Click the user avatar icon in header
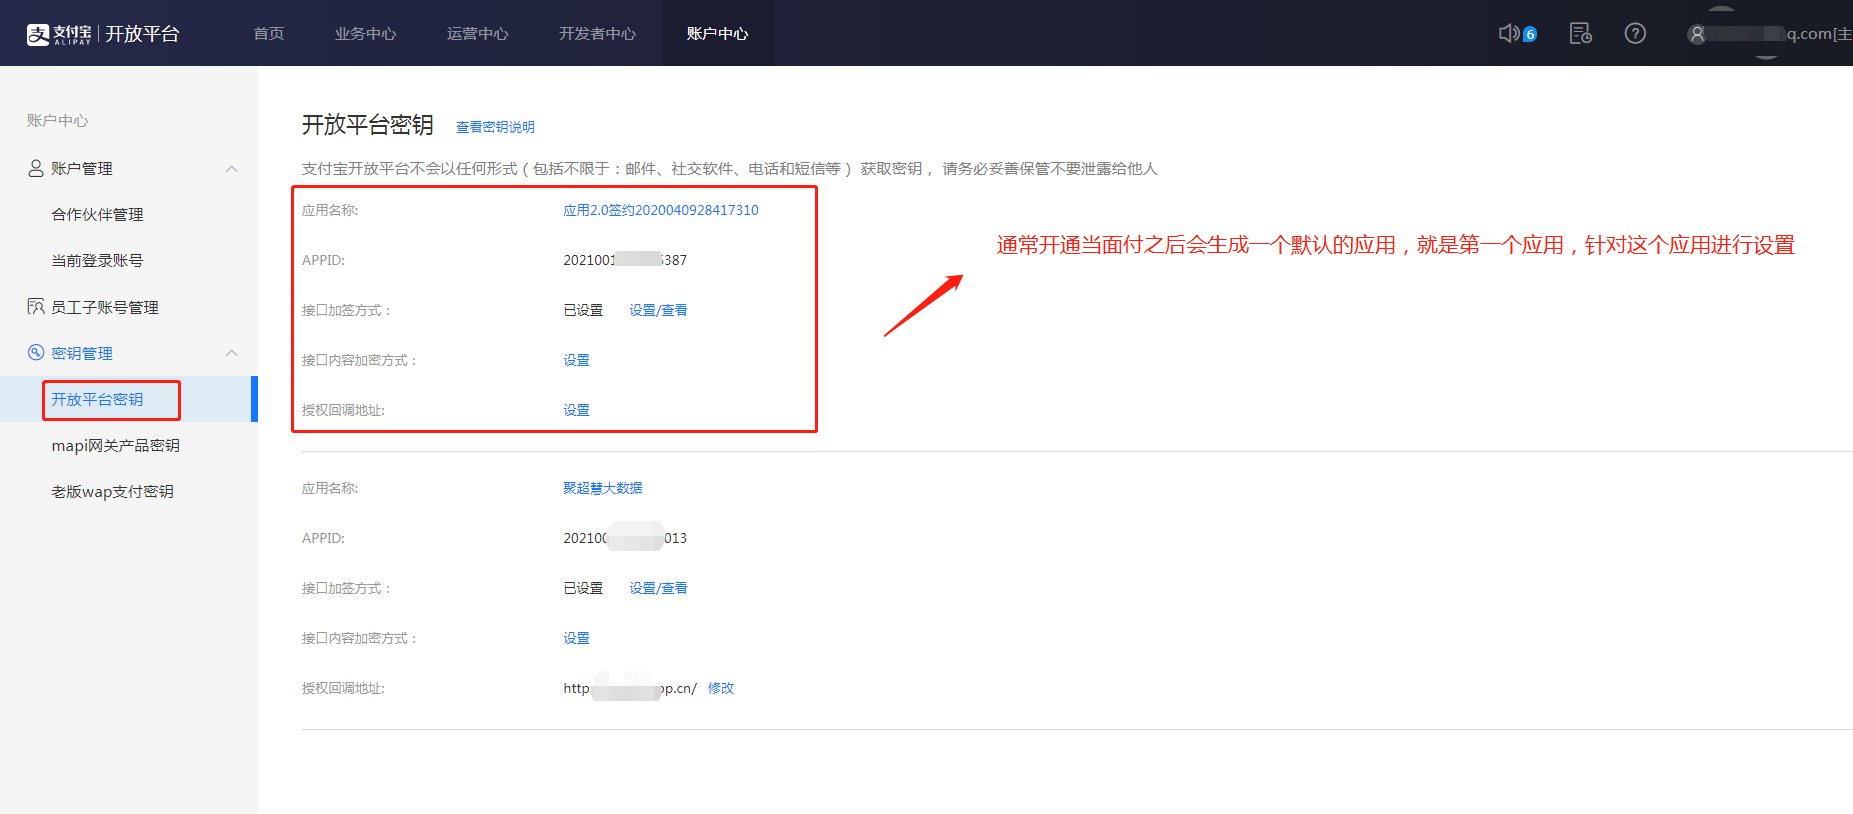Image resolution: width=1853 pixels, height=814 pixels. (x=1697, y=34)
